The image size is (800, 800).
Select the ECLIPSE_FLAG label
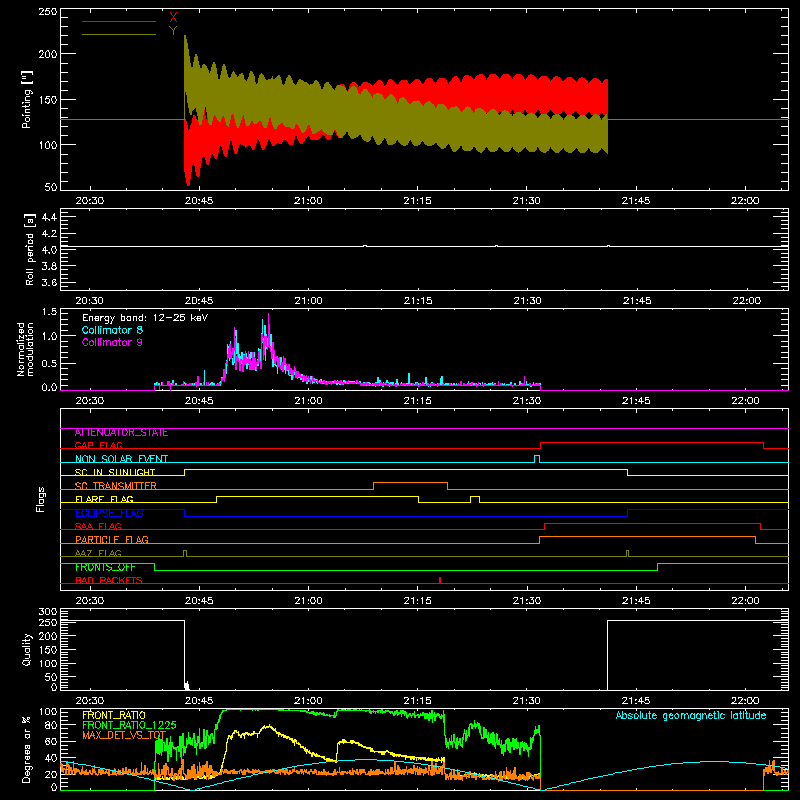tap(109, 513)
